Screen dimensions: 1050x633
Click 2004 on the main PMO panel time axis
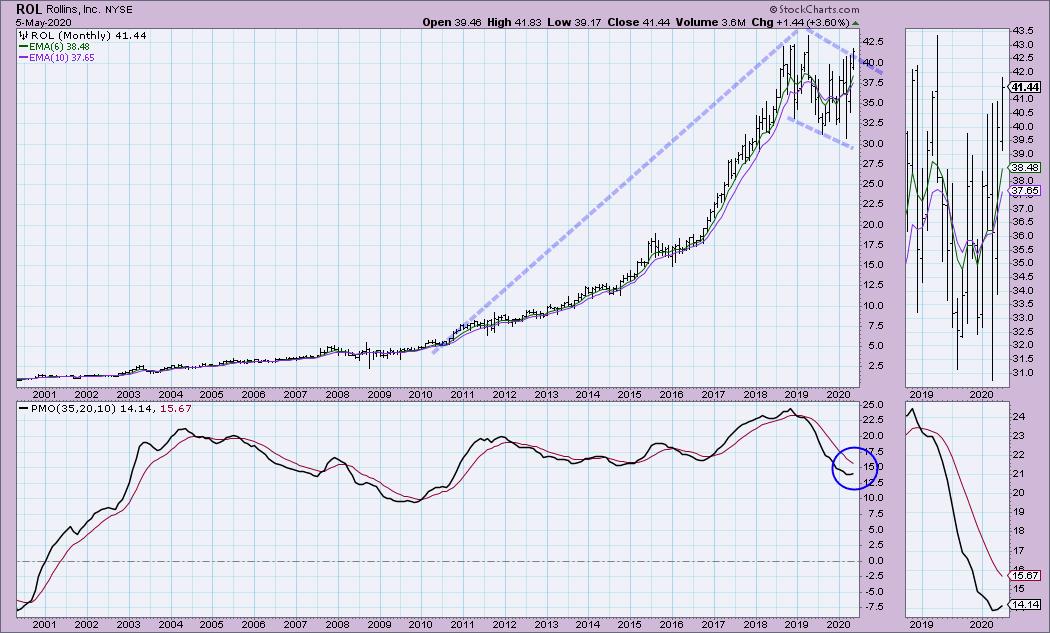tap(170, 624)
